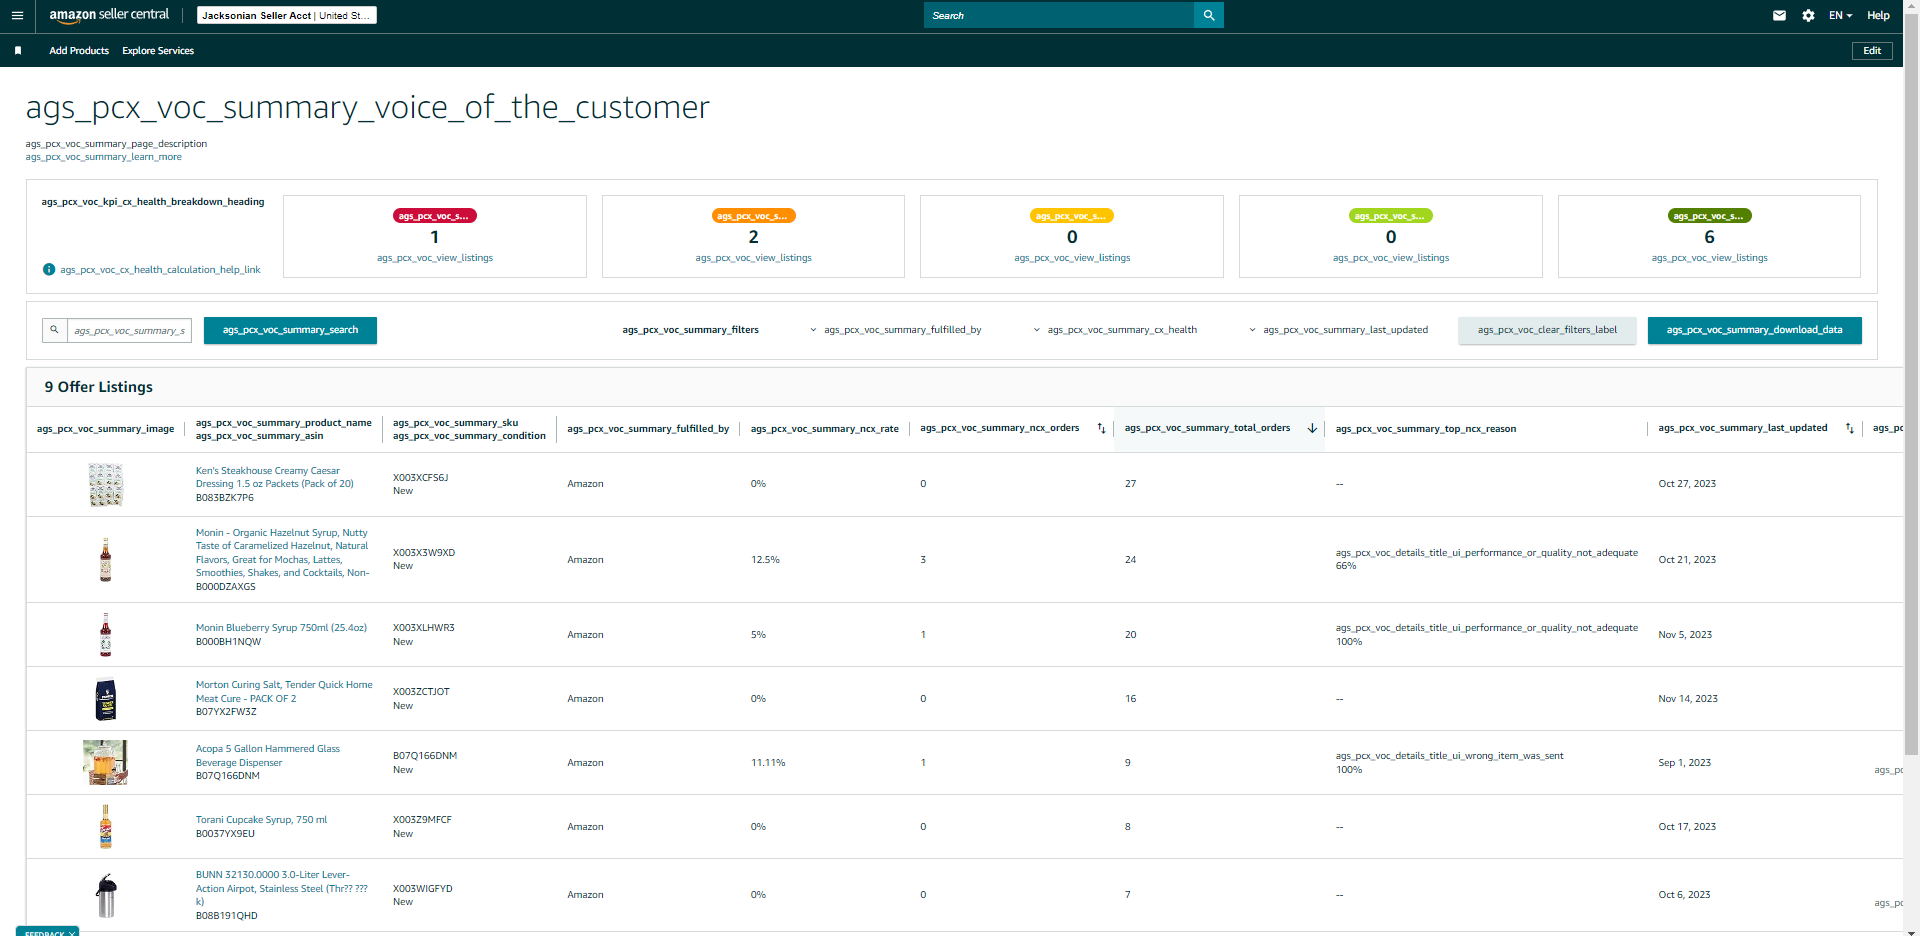Focus the voc summary search input
Screen dimensions: 1920x936
click(x=129, y=330)
